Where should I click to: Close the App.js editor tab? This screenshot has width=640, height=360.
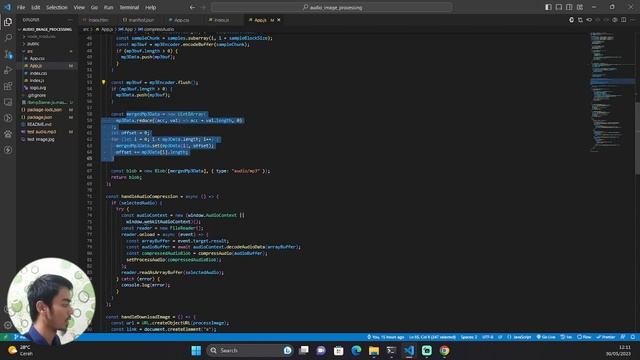[279, 20]
